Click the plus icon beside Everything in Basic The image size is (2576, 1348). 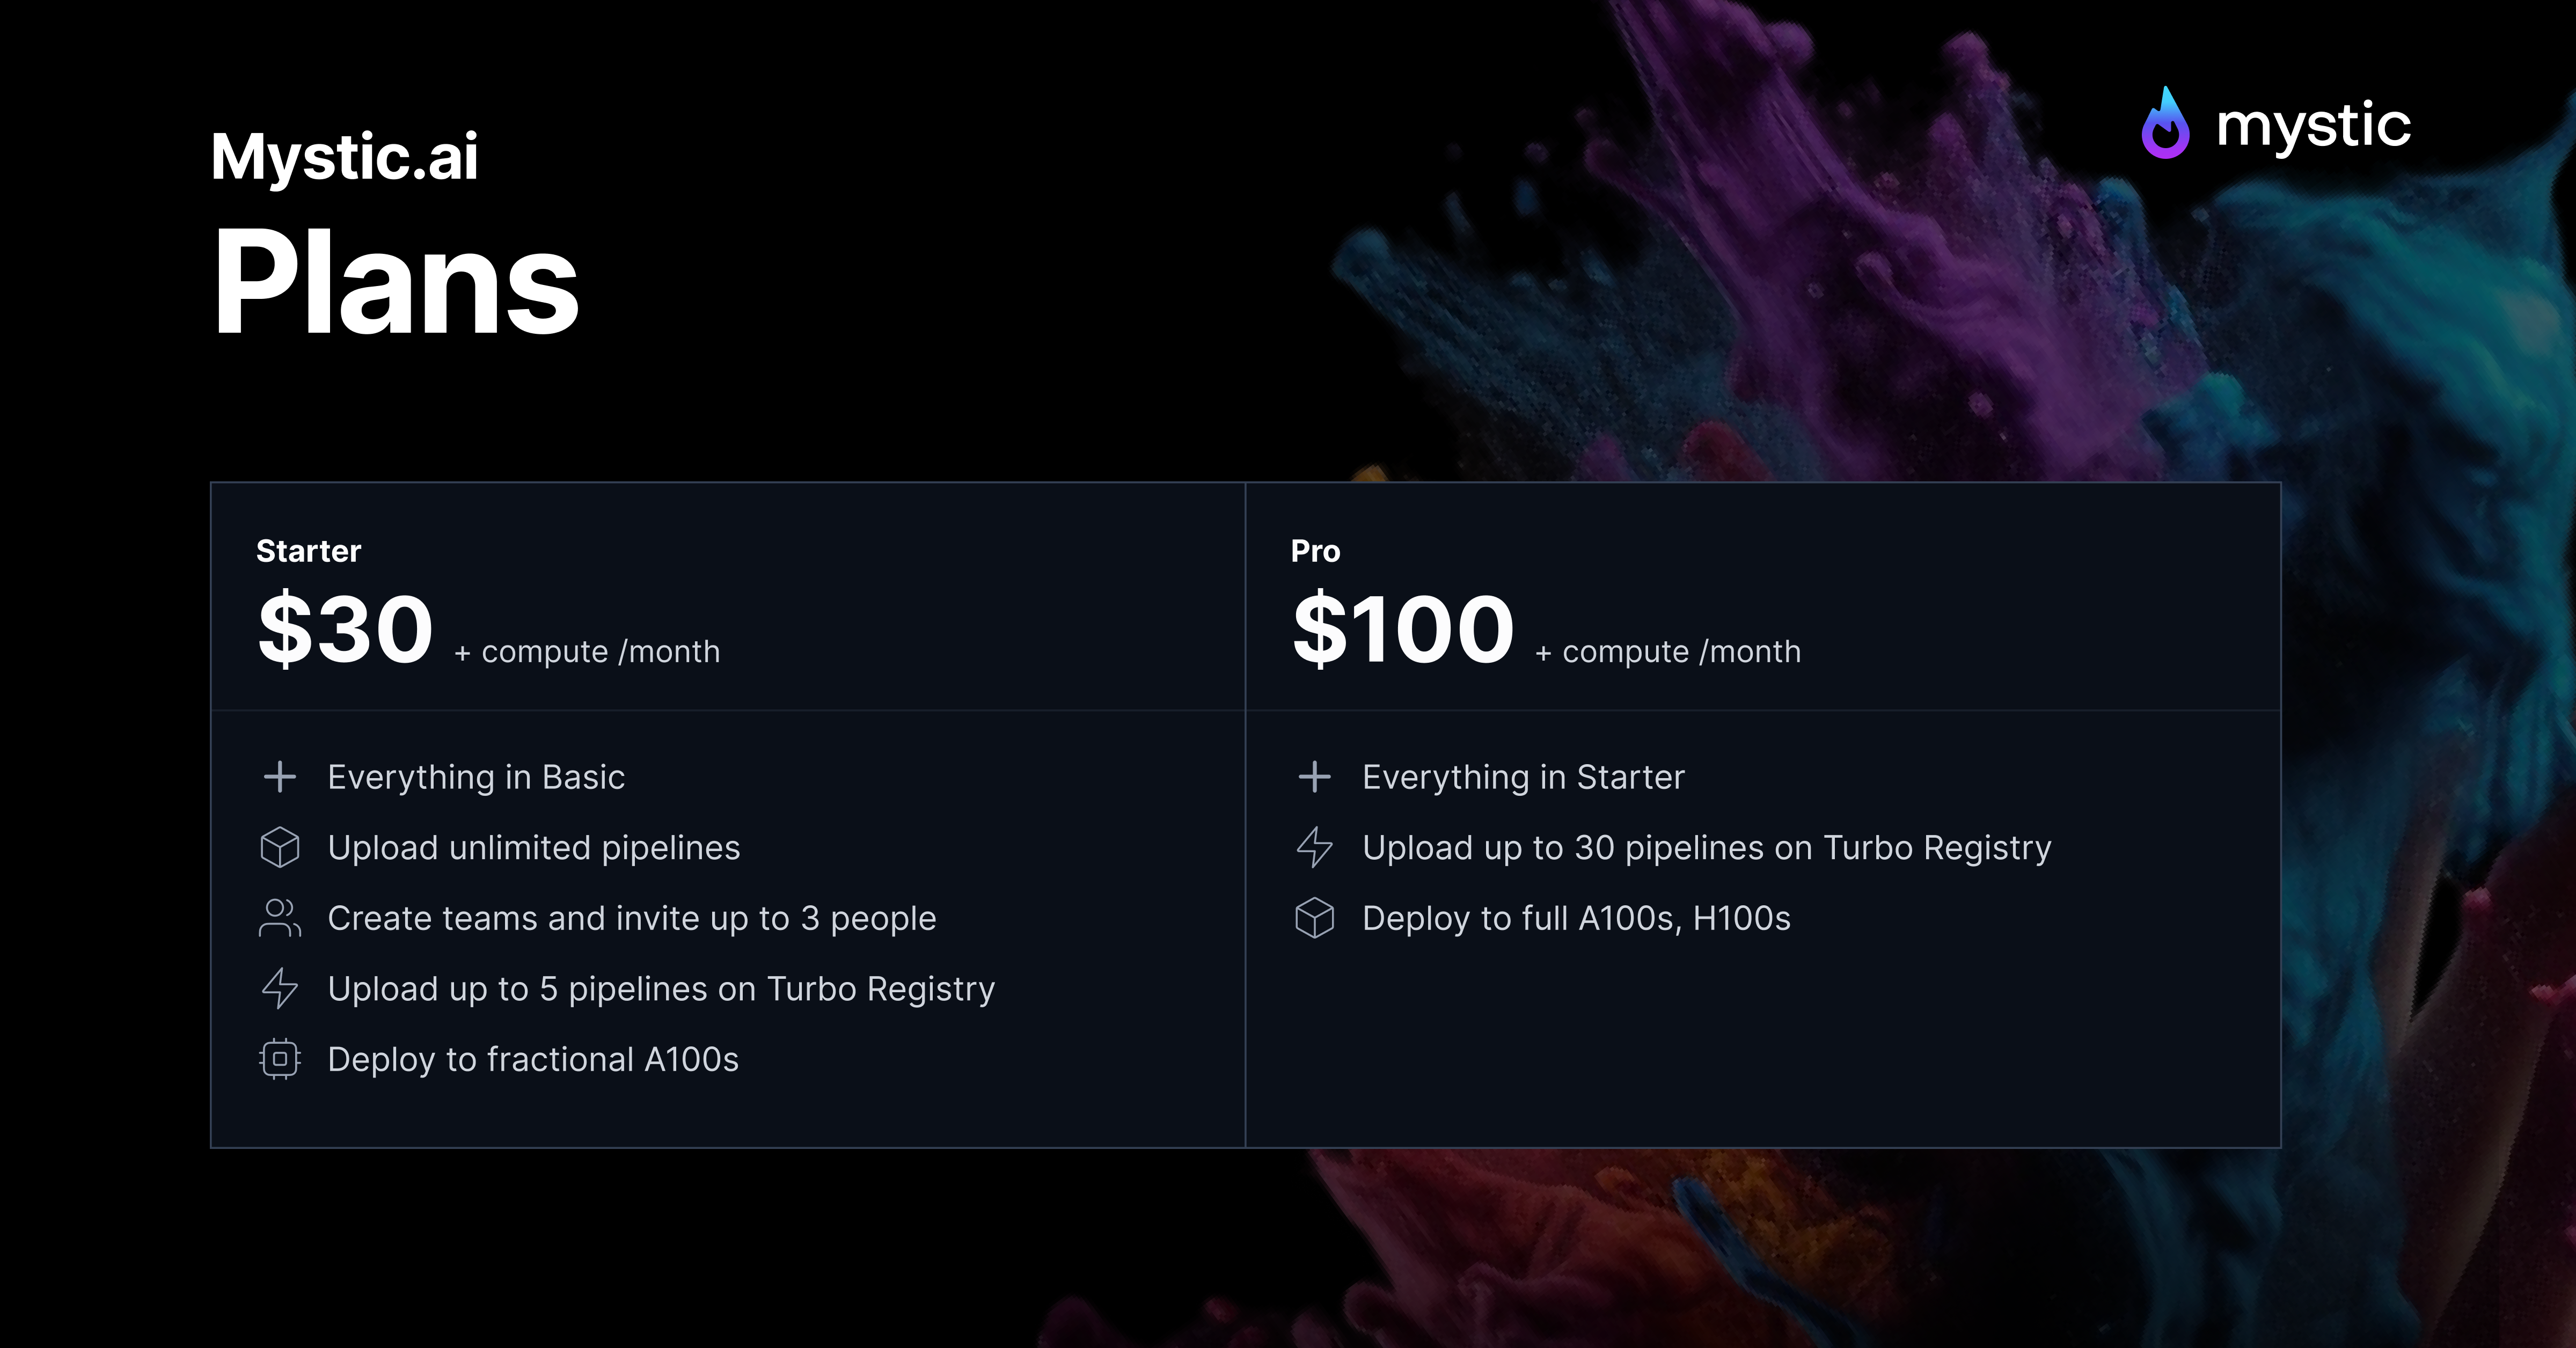coord(280,777)
